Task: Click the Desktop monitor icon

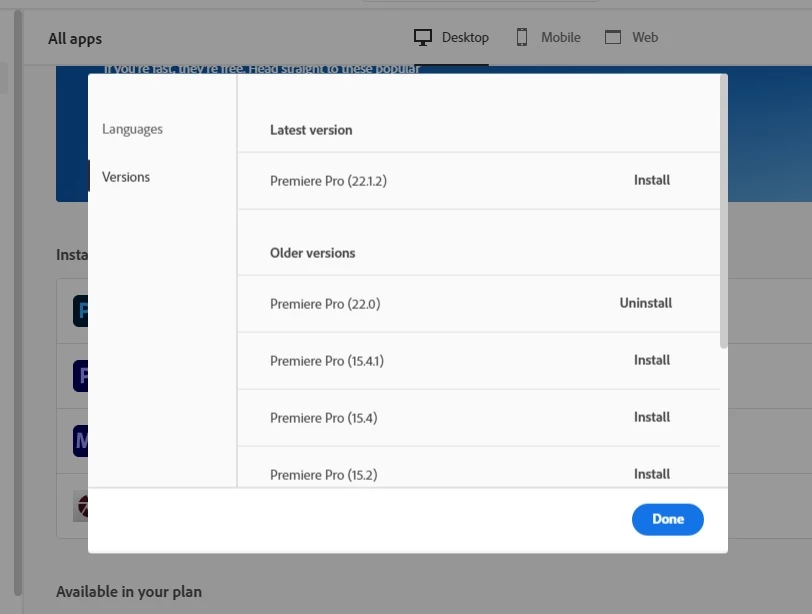Action: (x=423, y=37)
